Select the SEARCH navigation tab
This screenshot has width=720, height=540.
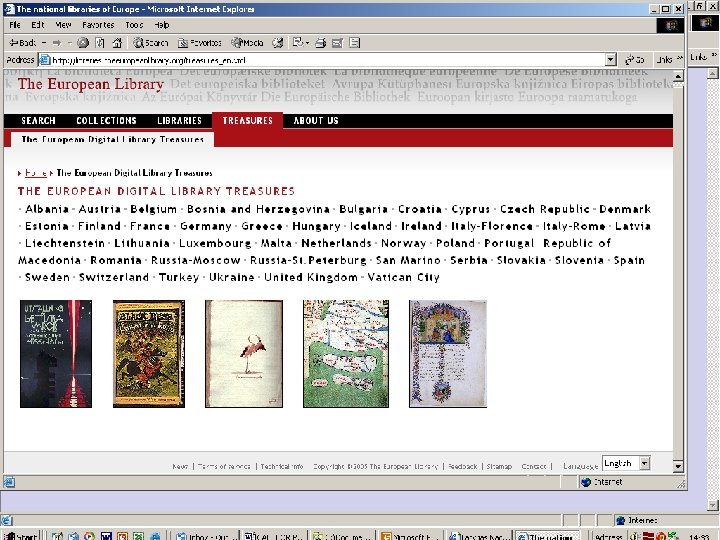[x=38, y=121]
